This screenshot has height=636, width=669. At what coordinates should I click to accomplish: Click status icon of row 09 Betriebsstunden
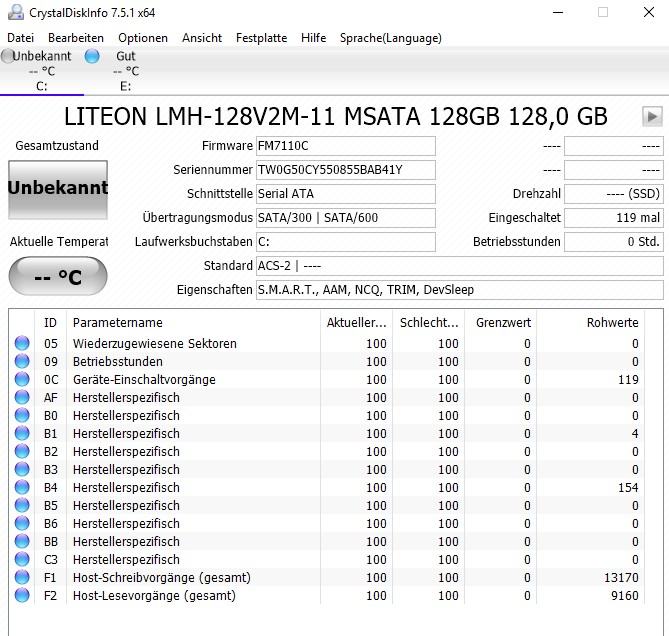pyautogui.click(x=22, y=361)
